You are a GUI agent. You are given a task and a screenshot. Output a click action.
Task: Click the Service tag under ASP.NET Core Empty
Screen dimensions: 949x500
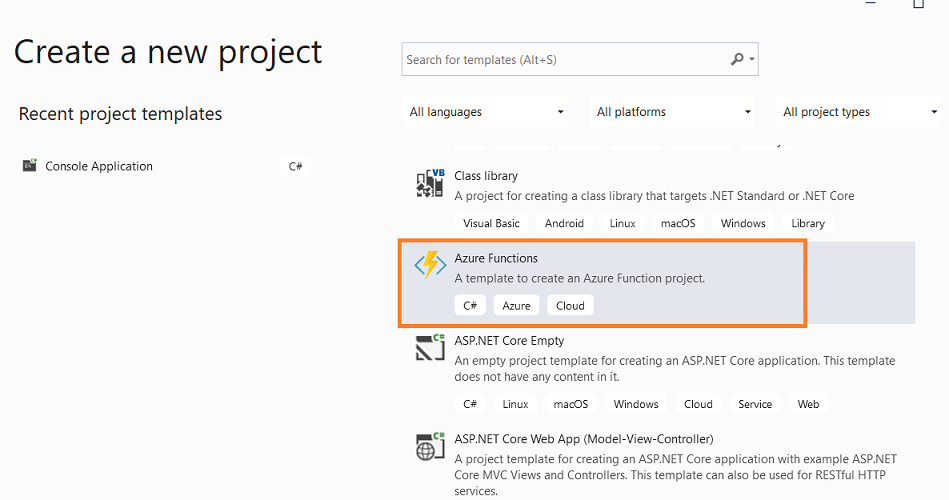click(x=755, y=404)
